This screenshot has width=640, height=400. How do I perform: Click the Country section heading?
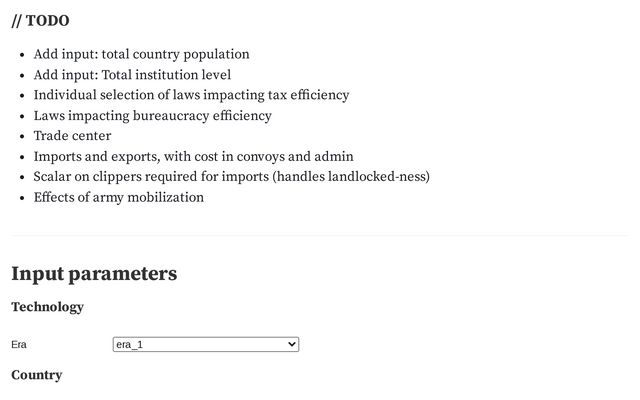pyautogui.click(x=37, y=375)
